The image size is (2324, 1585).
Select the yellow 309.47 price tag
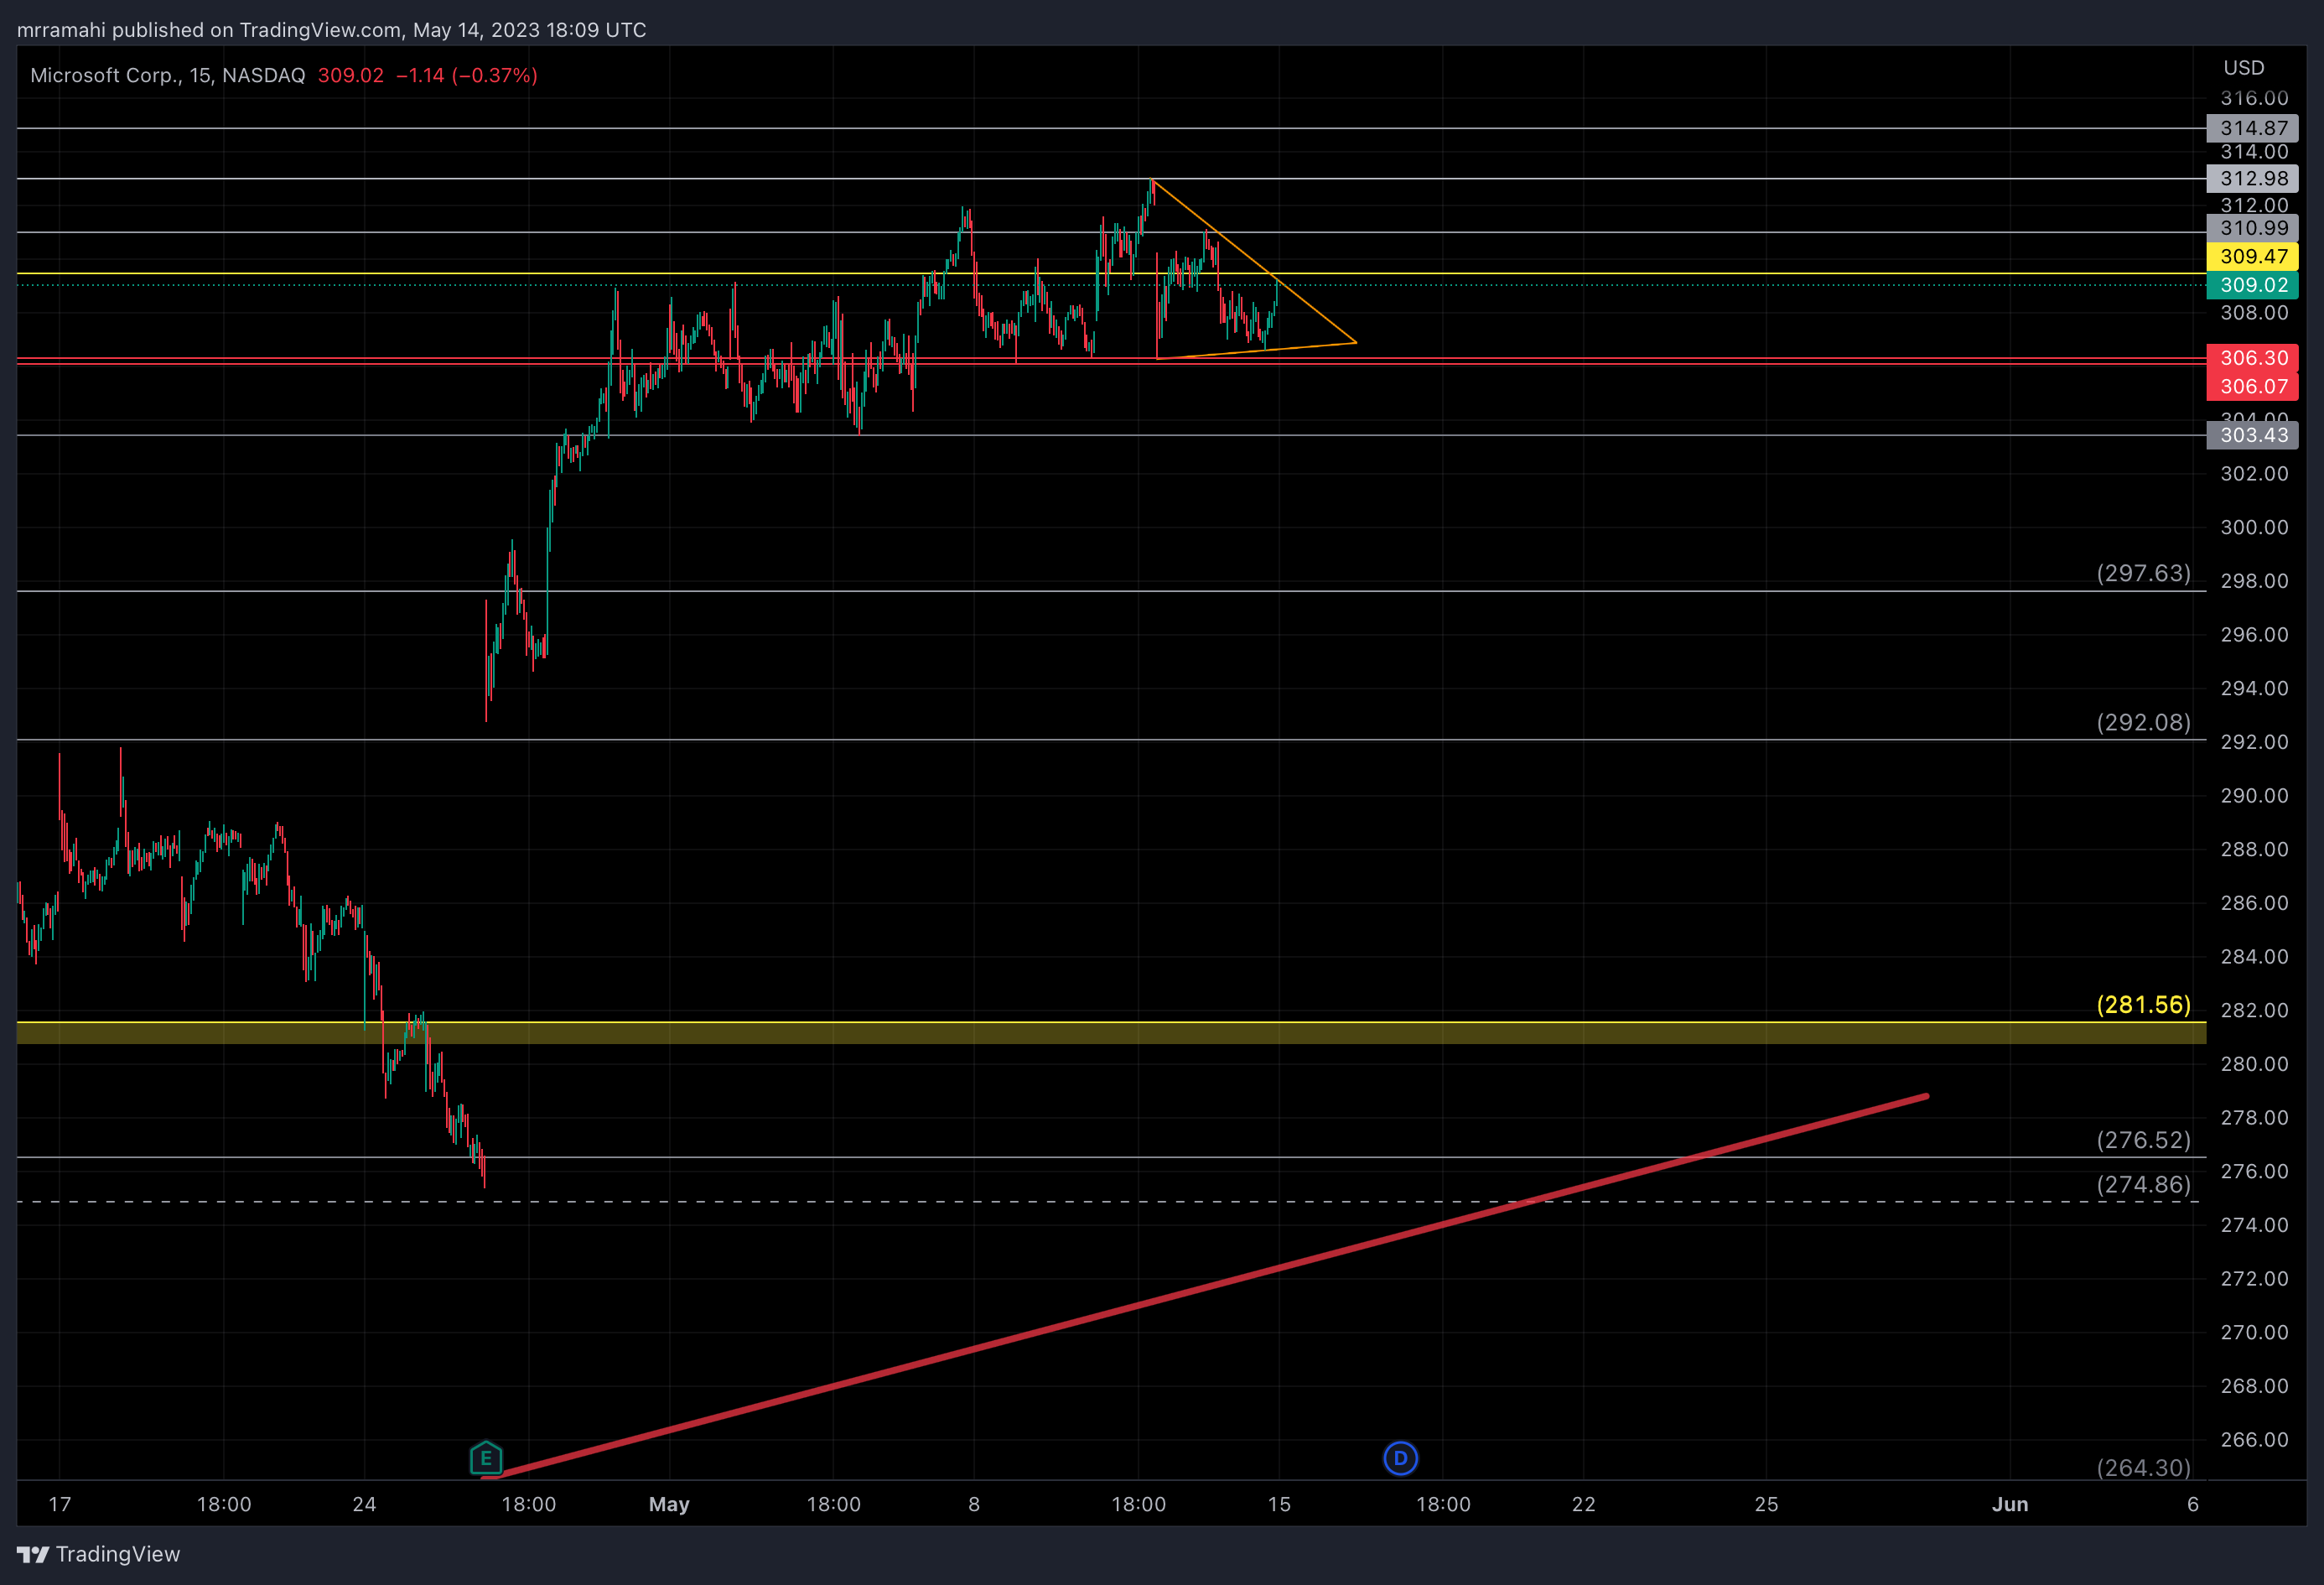2252,257
